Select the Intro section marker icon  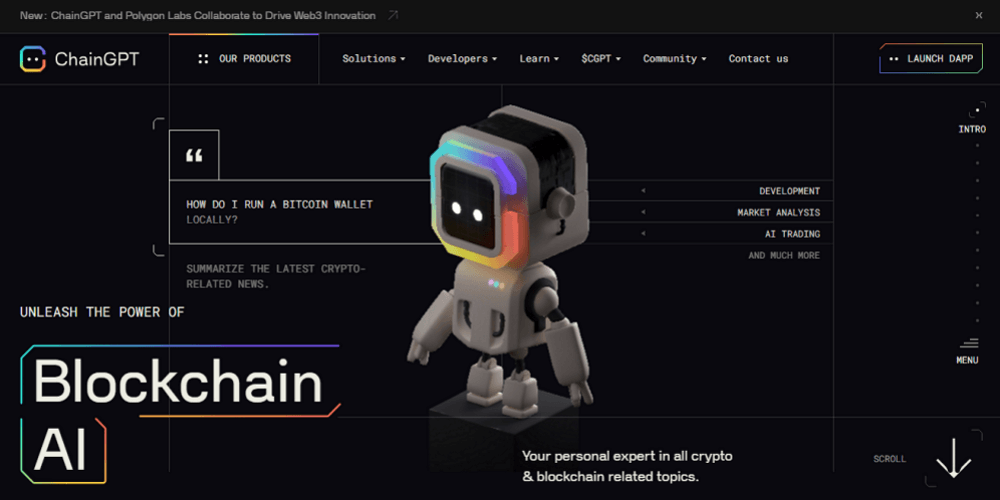click(x=976, y=110)
